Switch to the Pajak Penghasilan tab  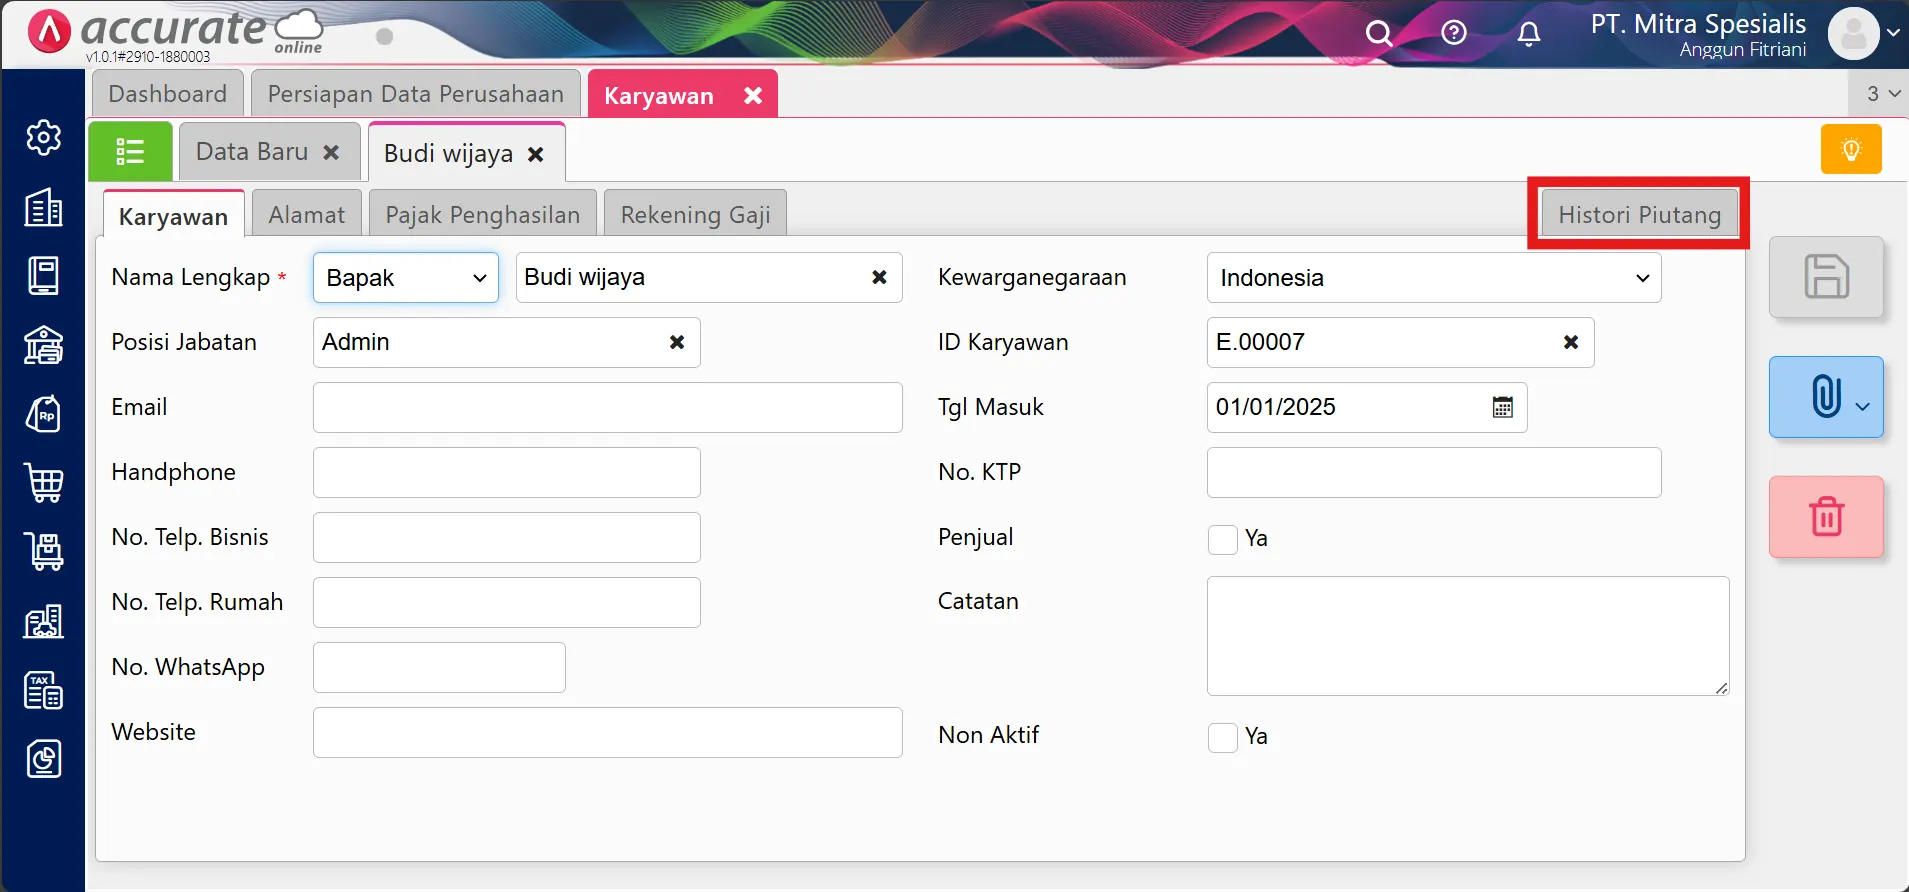point(482,215)
